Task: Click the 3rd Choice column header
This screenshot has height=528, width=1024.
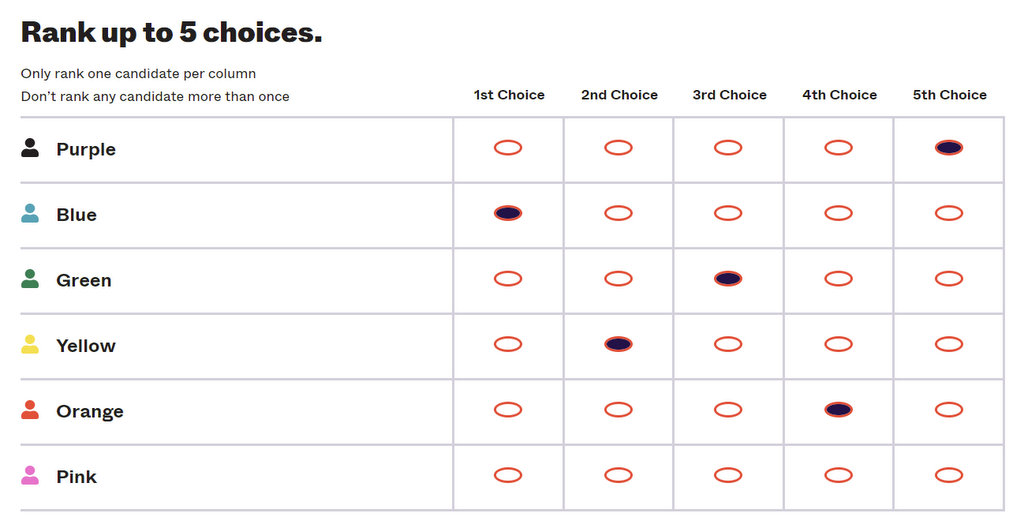Action: [729, 95]
